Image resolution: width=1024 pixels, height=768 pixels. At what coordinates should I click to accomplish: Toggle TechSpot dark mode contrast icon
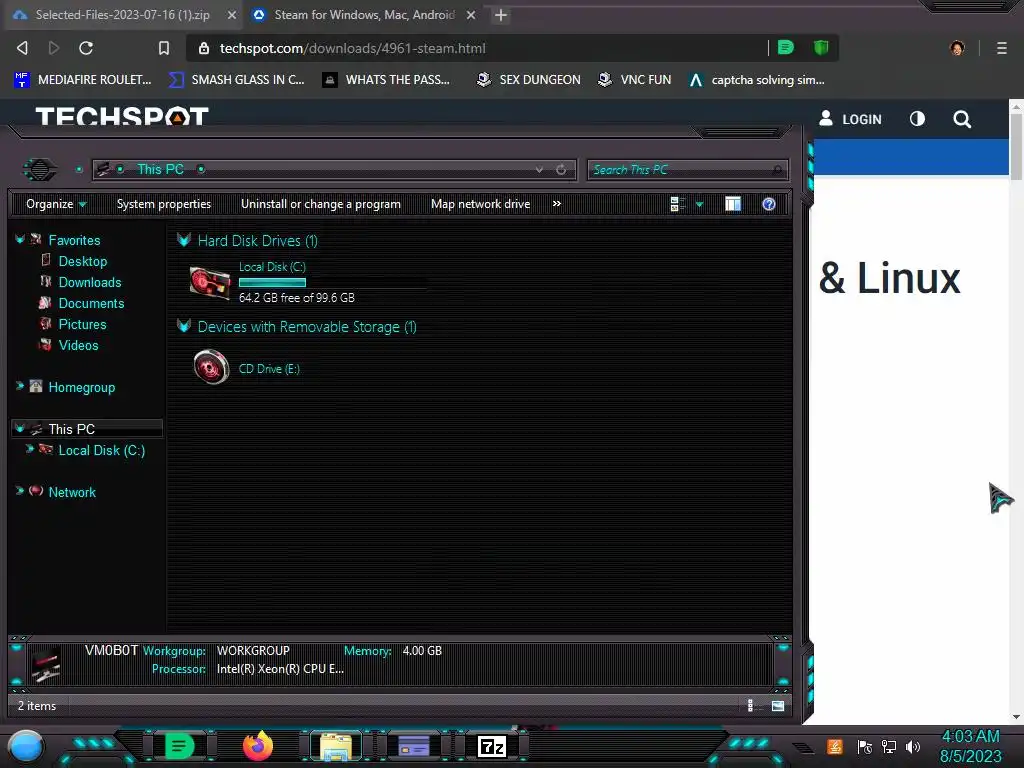point(917,118)
